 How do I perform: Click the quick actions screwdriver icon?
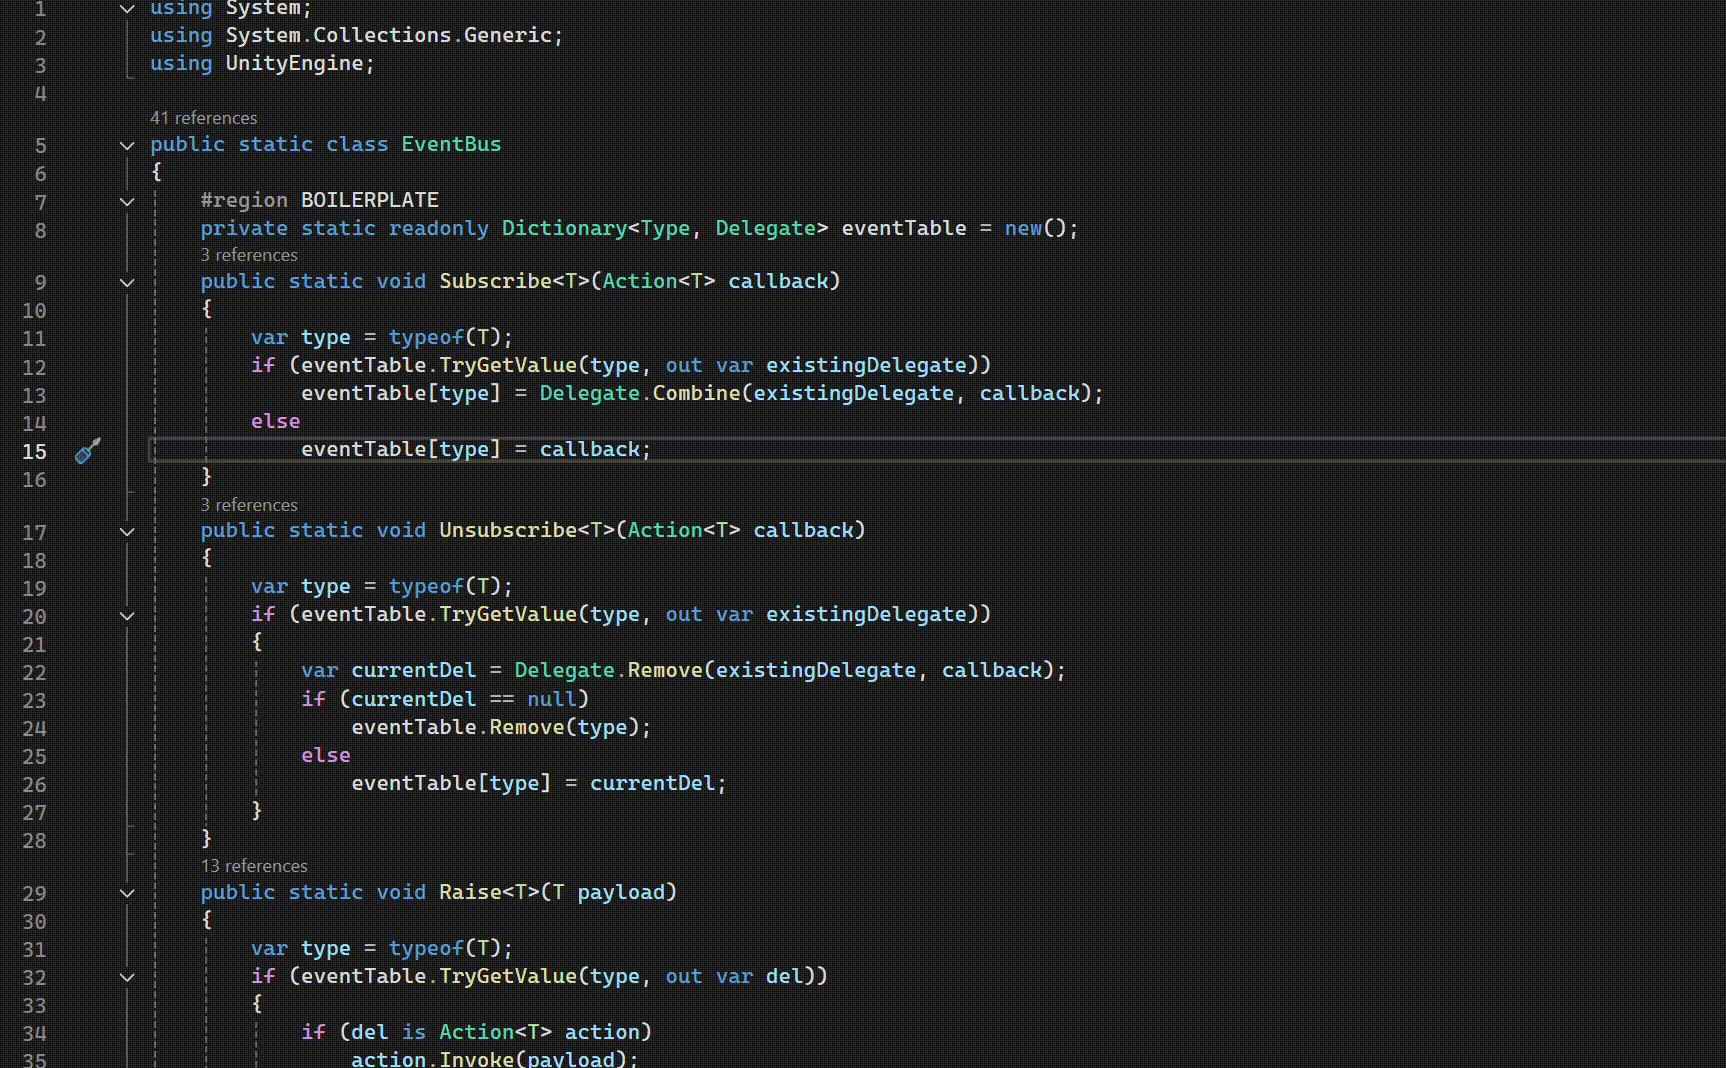tap(88, 451)
